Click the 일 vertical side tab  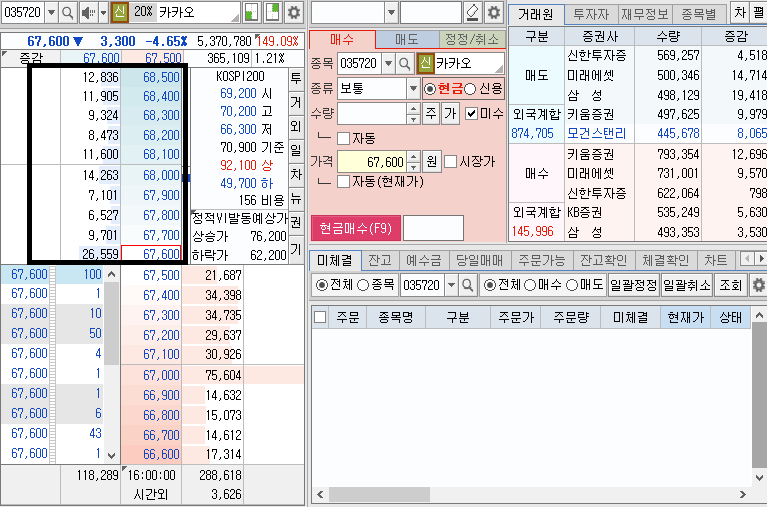[296, 150]
